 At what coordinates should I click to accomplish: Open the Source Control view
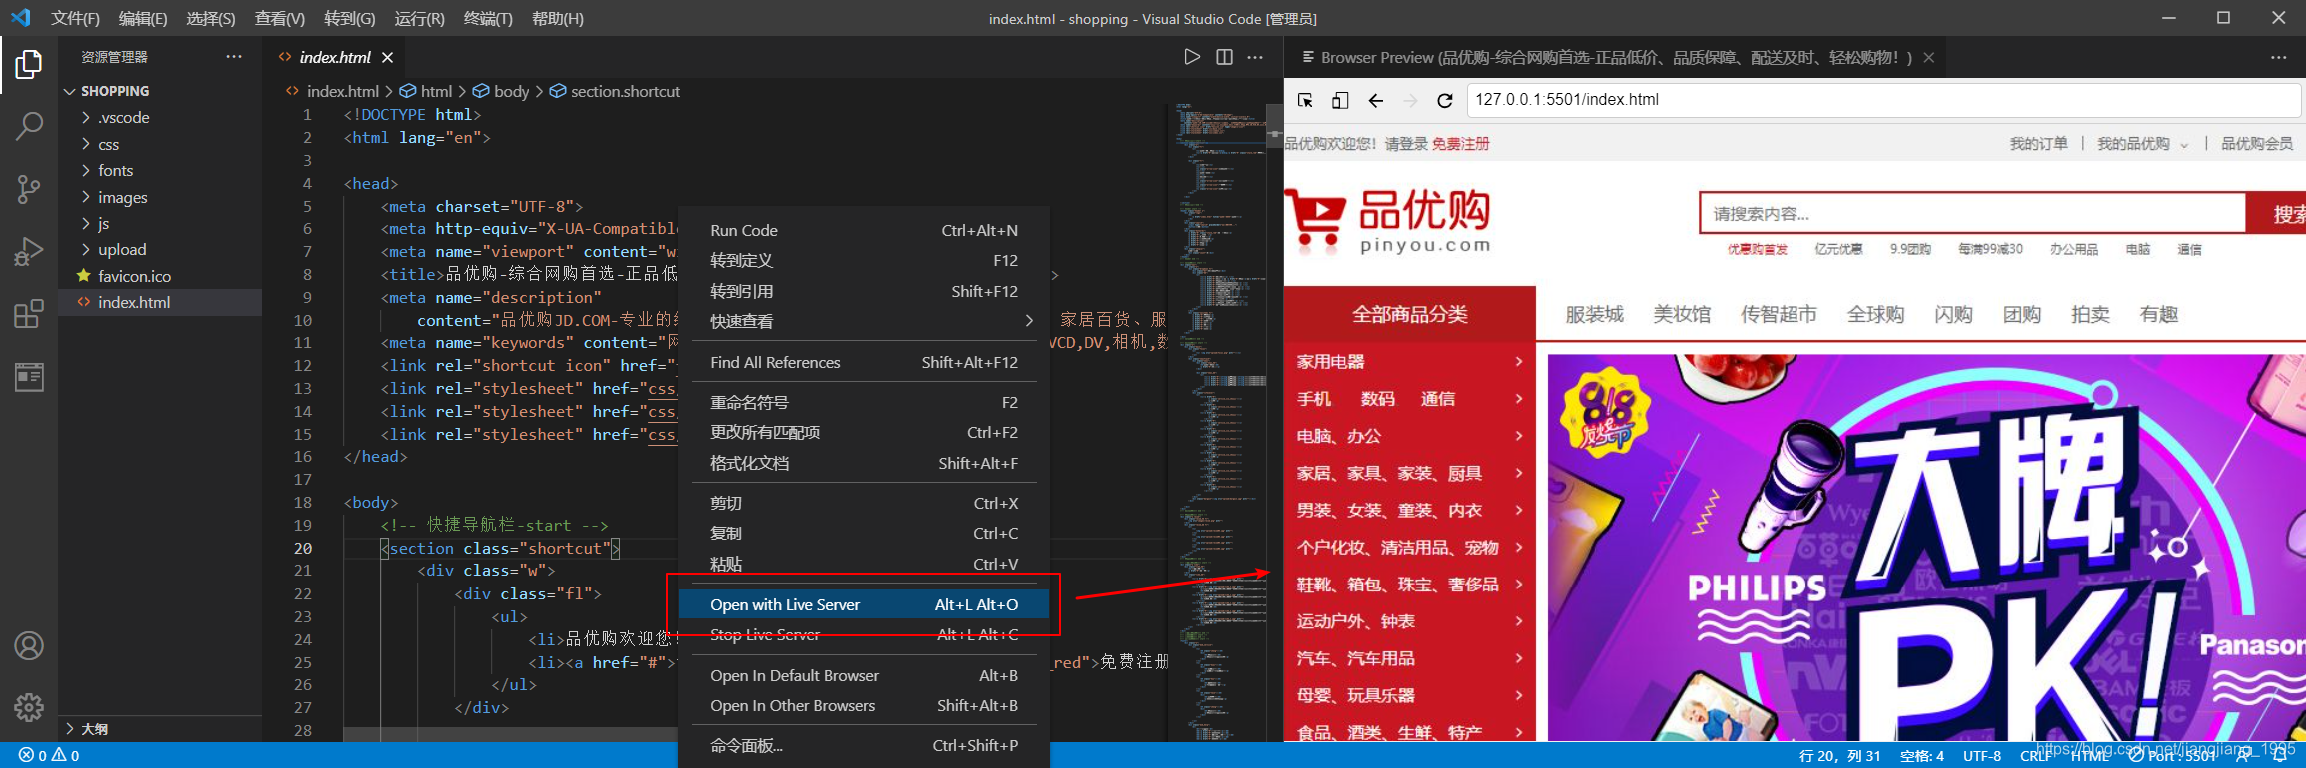(x=29, y=189)
